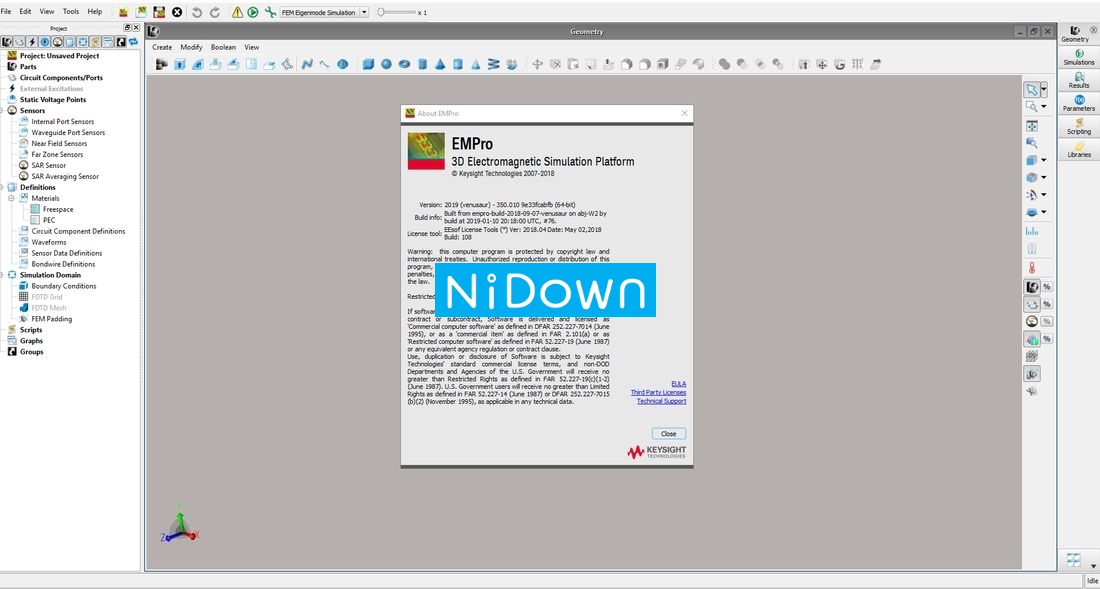Image resolution: width=1100 pixels, height=589 pixels.
Task: Switch to the Boolean menu in Geometry window
Action: click(223, 46)
